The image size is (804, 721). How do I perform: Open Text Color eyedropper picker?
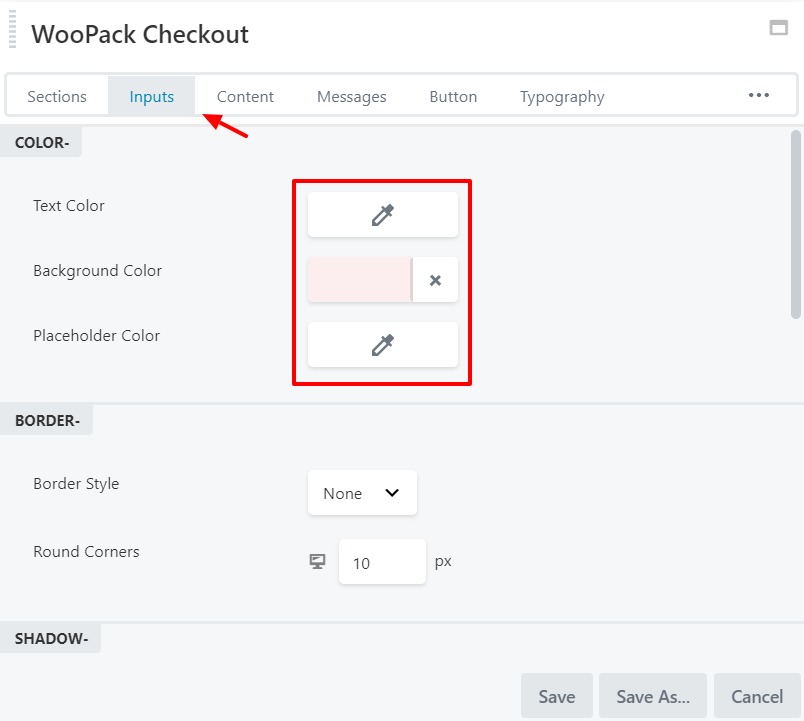pos(383,214)
